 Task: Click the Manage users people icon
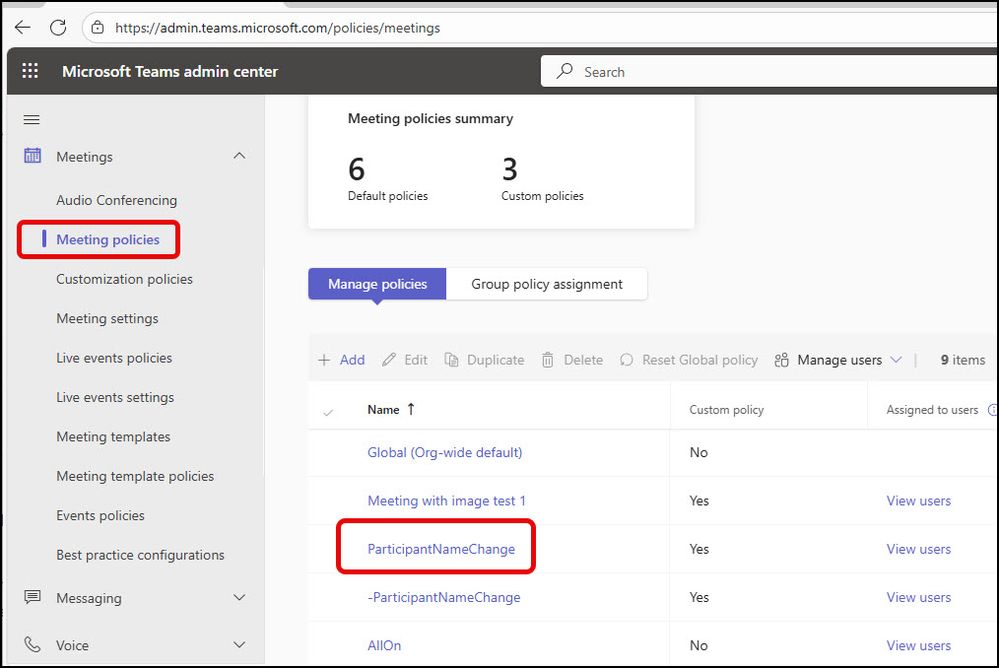point(782,360)
